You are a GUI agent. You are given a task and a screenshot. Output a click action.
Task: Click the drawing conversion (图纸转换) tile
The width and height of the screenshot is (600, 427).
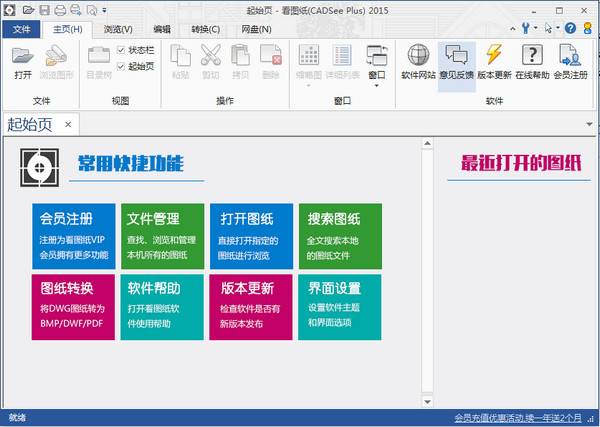[x=75, y=306]
